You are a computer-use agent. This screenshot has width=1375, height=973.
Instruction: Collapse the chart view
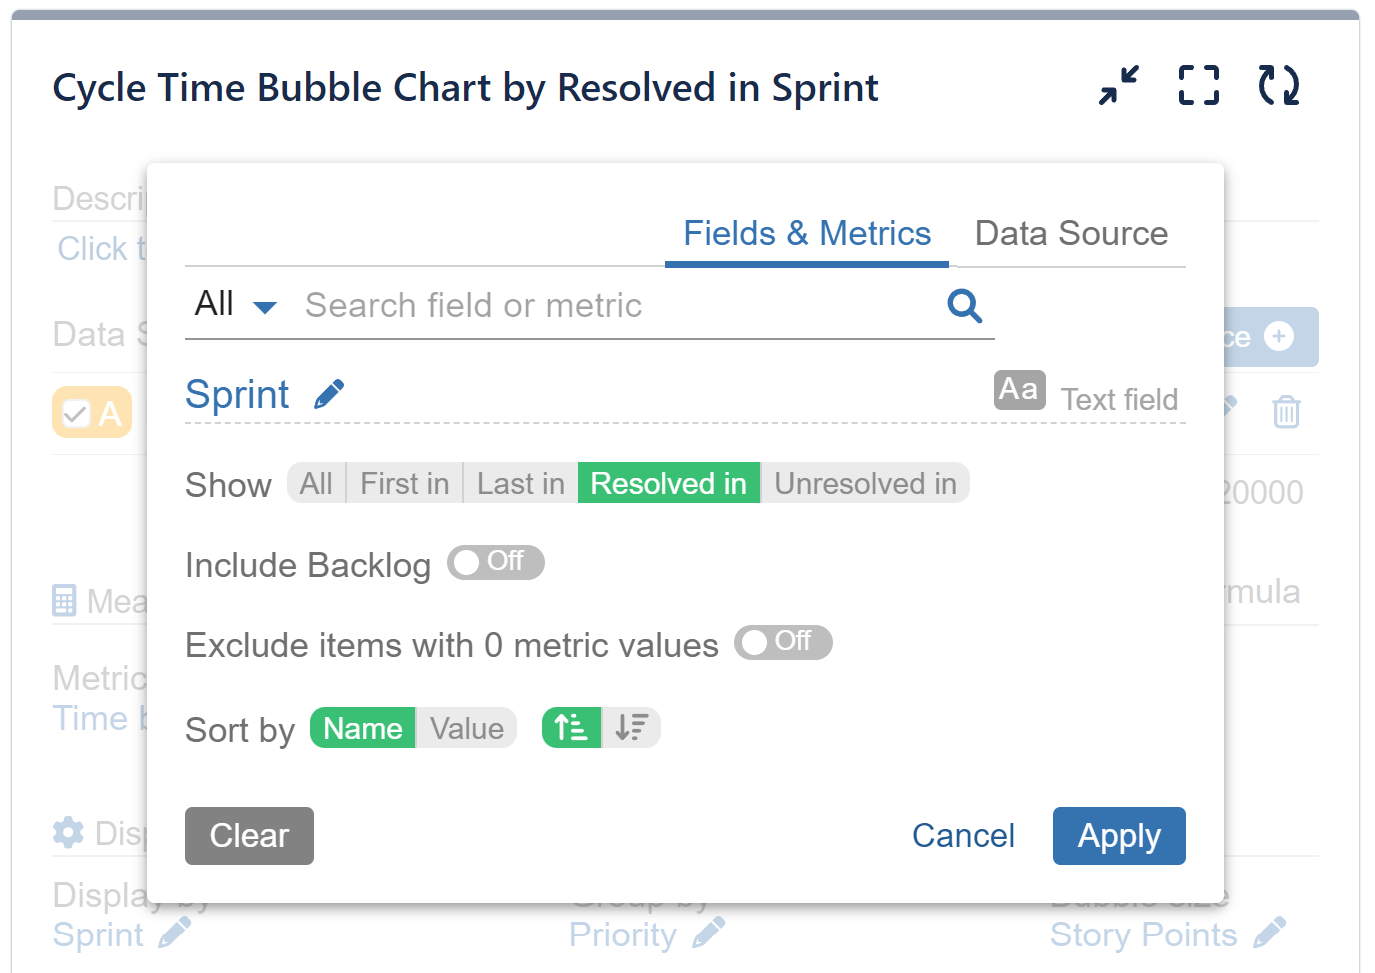[x=1117, y=85]
